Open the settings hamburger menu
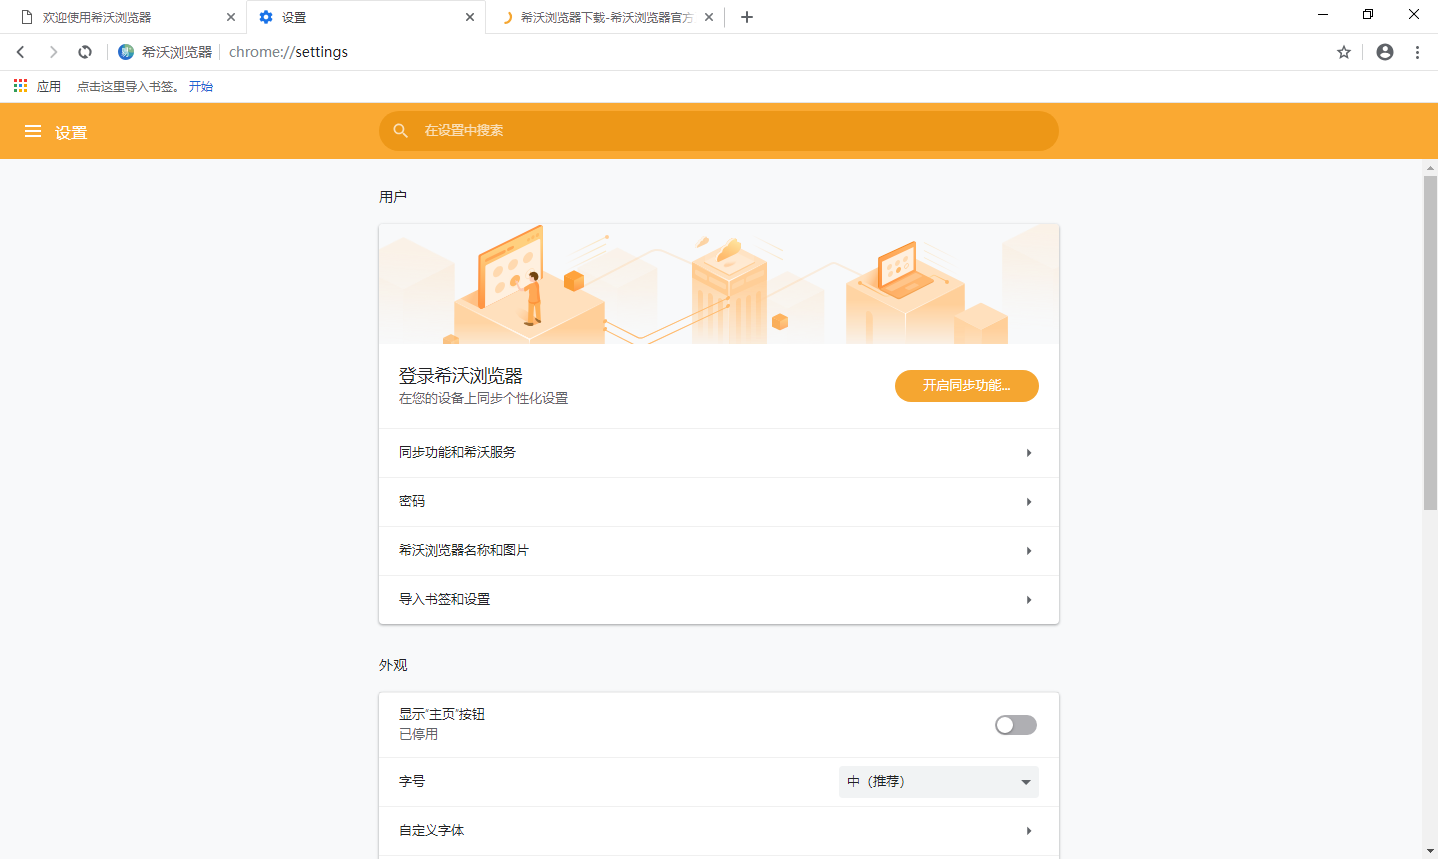 click(33, 131)
